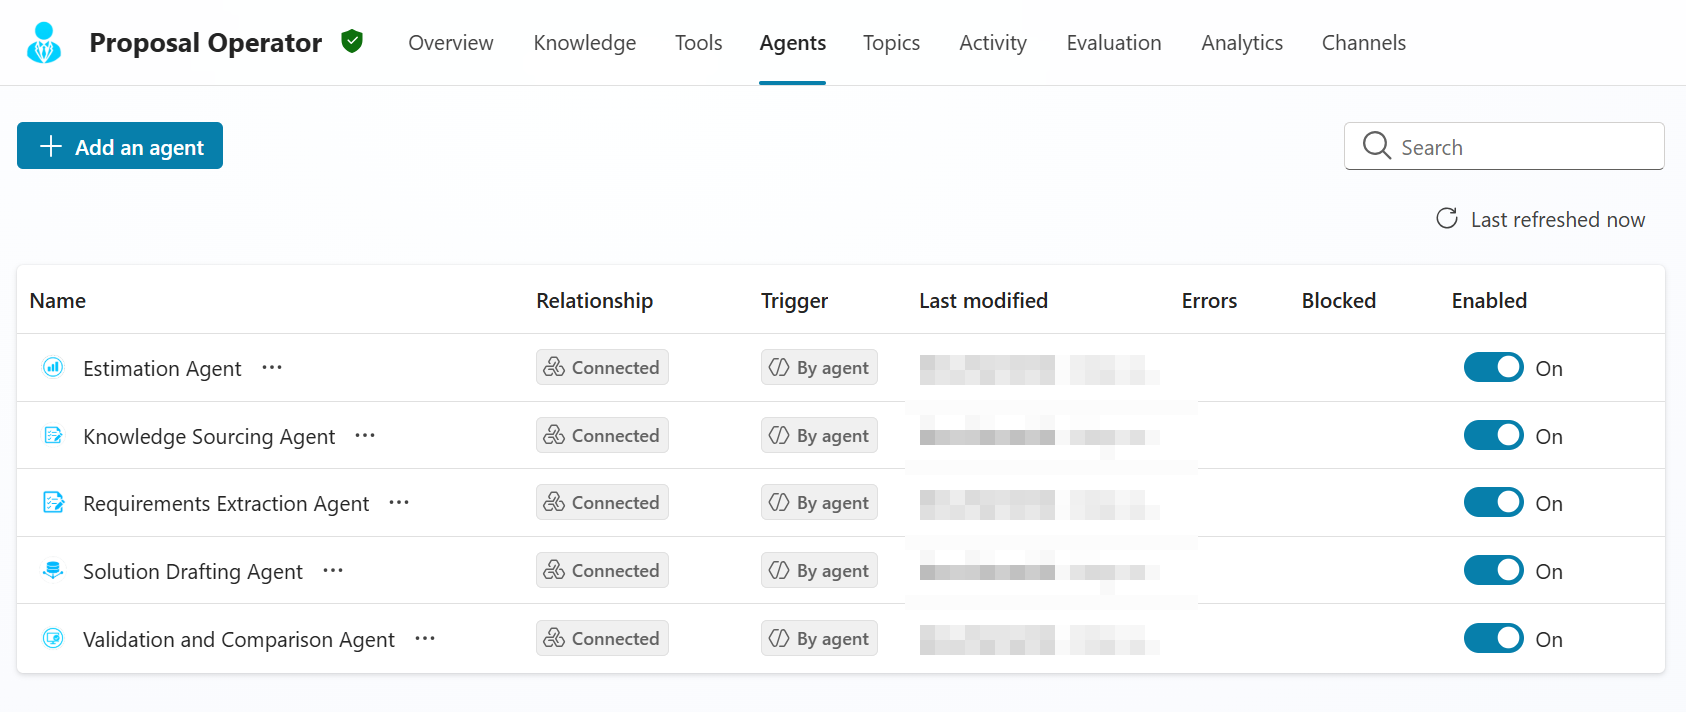Click the Knowledge Sourcing Agent icon
The height and width of the screenshot is (712, 1686).
tap(53, 435)
